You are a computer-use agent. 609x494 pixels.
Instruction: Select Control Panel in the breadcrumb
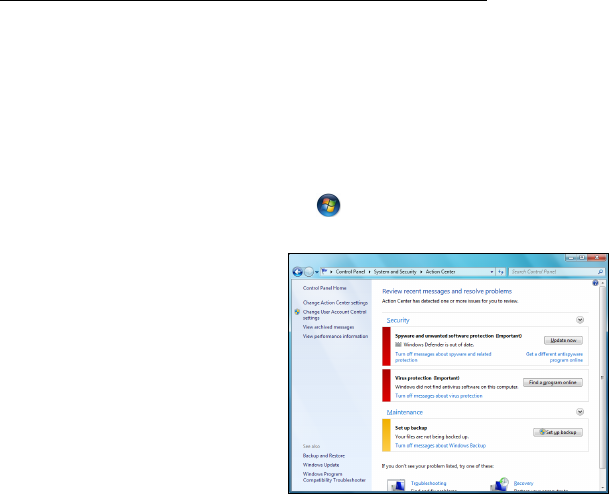coord(350,272)
